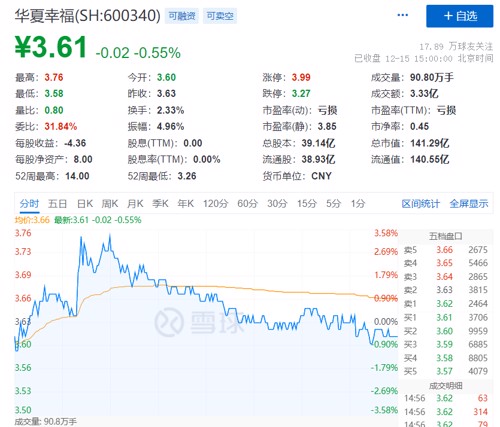Open the three-dot more options menu
The height and width of the screenshot is (427, 500).
pyautogui.click(x=403, y=15)
